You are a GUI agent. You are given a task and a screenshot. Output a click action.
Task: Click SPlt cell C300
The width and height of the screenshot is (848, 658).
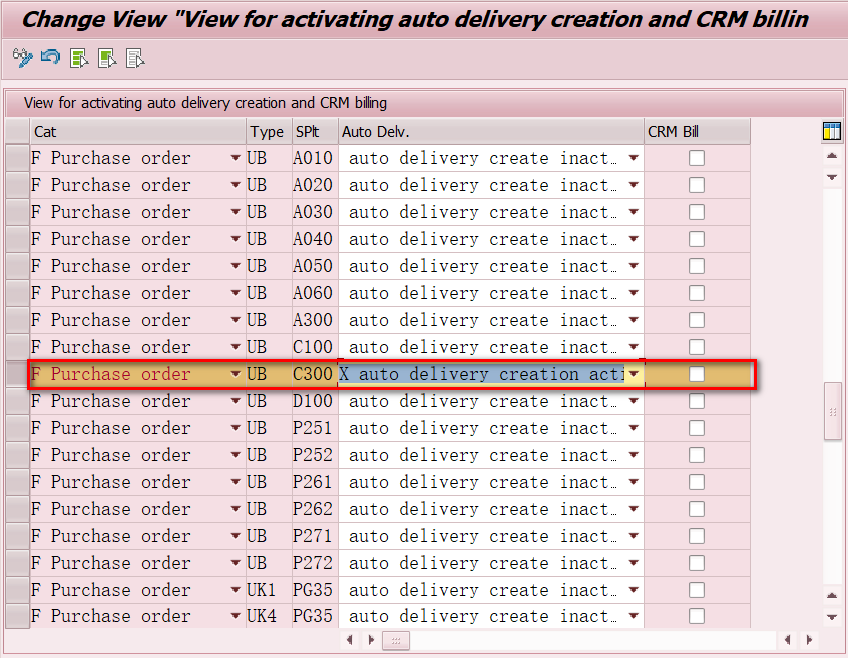(313, 374)
